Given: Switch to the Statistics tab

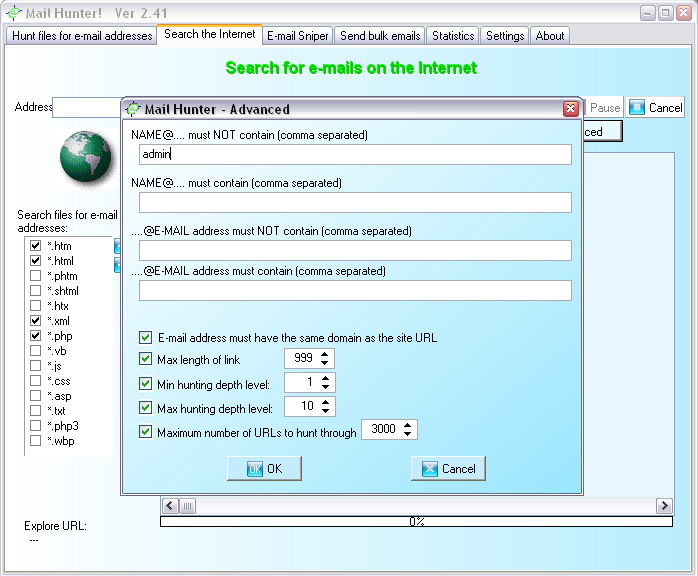Looking at the screenshot, I should pos(453,36).
